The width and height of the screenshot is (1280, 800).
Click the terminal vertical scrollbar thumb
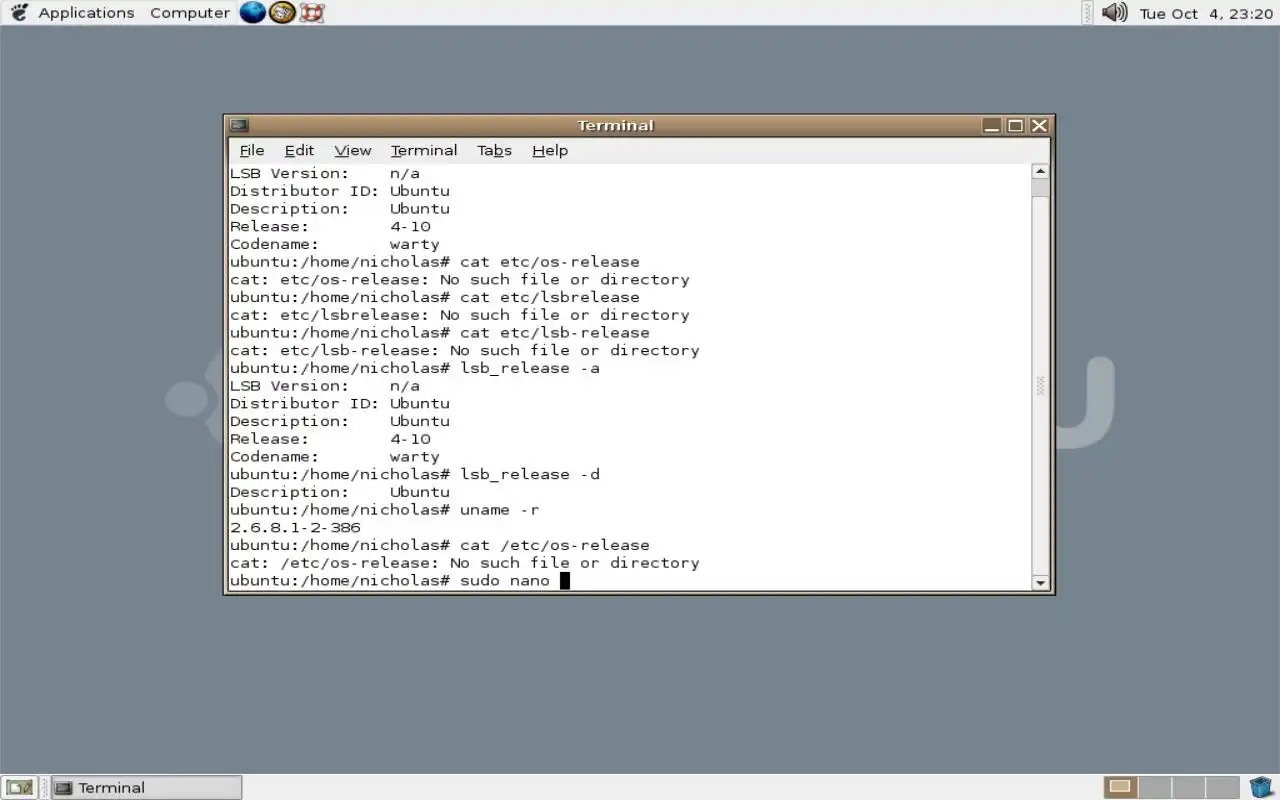point(1040,385)
